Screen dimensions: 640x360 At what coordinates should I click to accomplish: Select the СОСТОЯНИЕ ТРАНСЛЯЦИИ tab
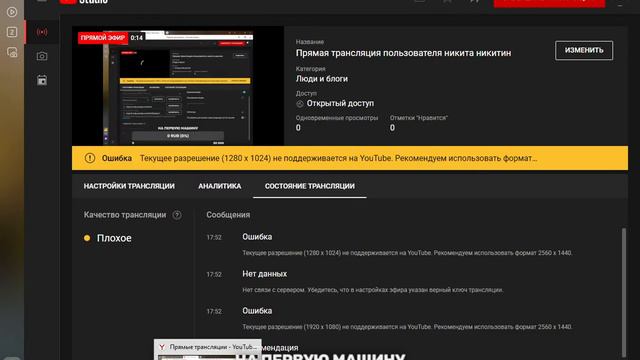click(310, 186)
